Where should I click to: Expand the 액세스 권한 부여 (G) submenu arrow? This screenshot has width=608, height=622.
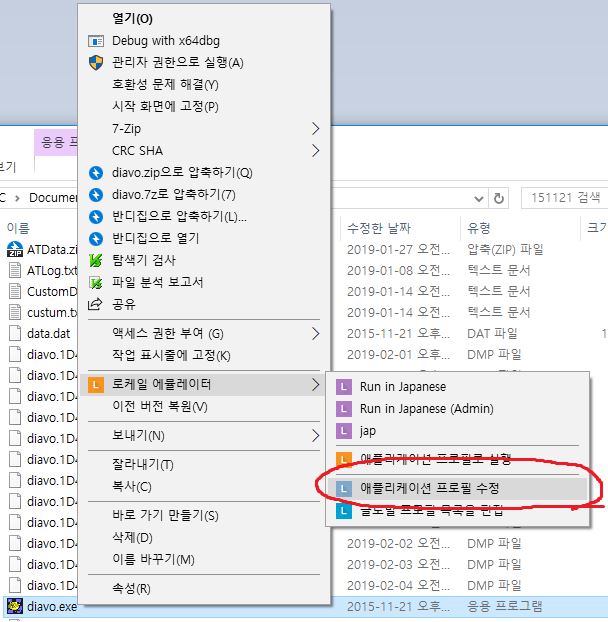point(315,334)
